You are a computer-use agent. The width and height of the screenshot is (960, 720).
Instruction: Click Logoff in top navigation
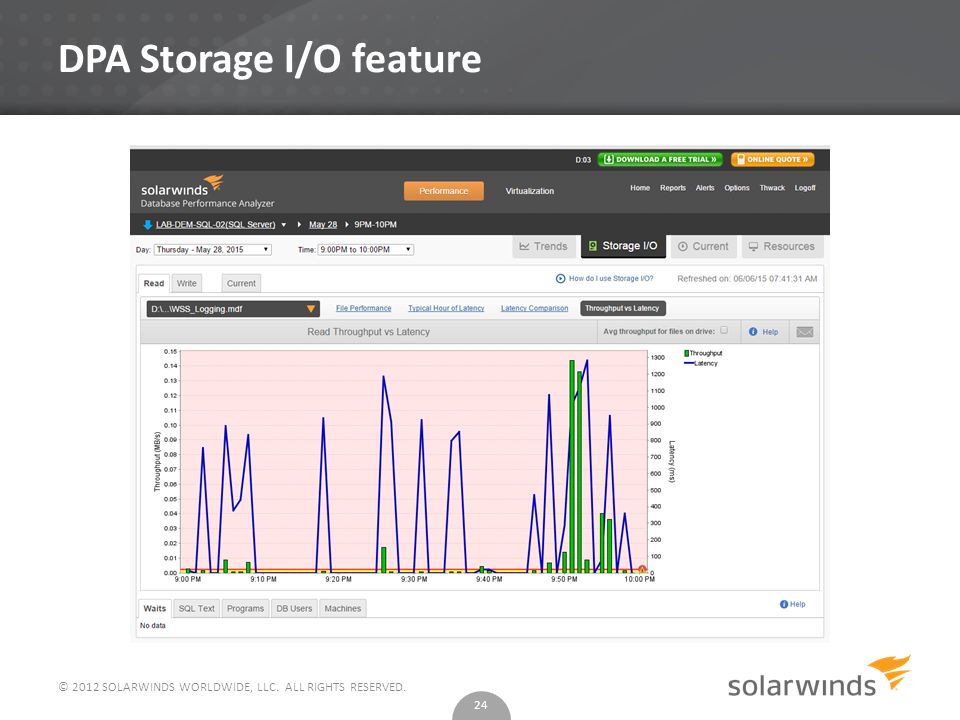(x=805, y=188)
